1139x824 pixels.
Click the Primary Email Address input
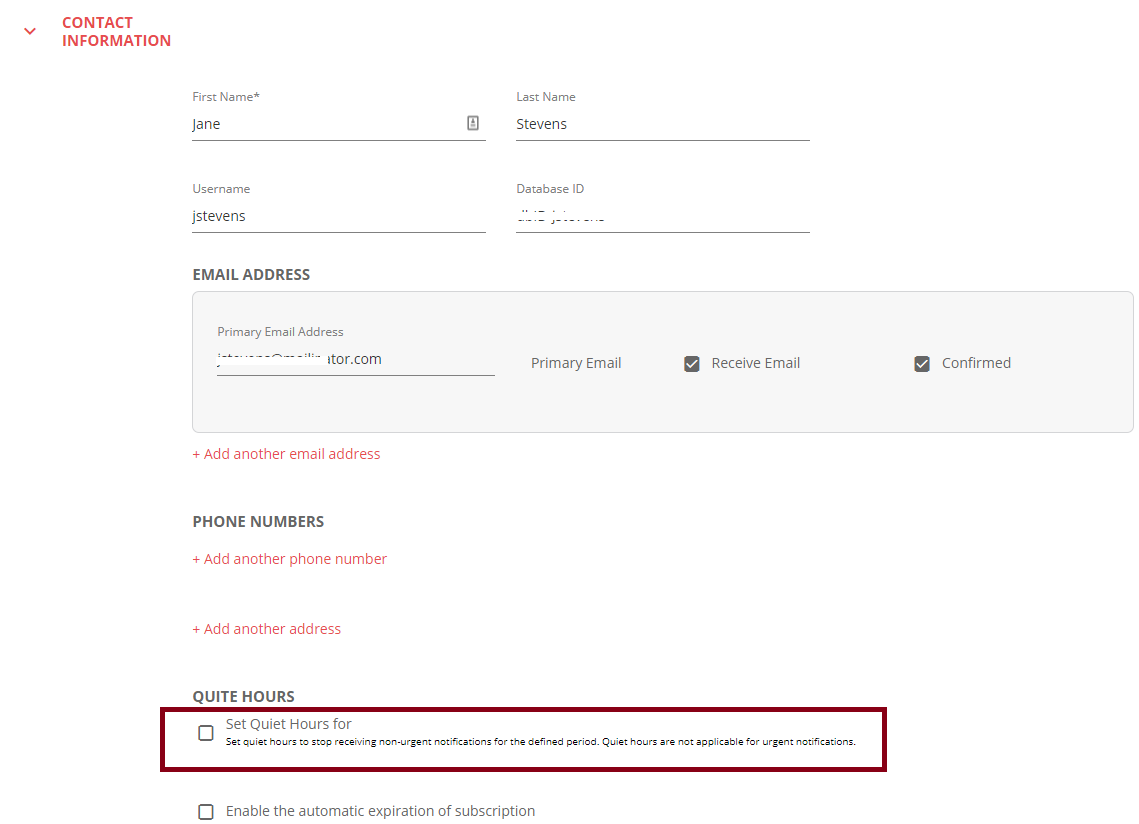click(356, 359)
